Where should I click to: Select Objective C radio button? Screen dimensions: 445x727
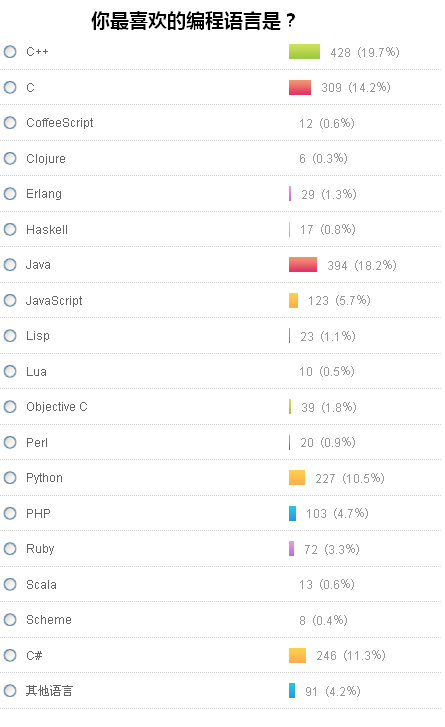(x=10, y=407)
